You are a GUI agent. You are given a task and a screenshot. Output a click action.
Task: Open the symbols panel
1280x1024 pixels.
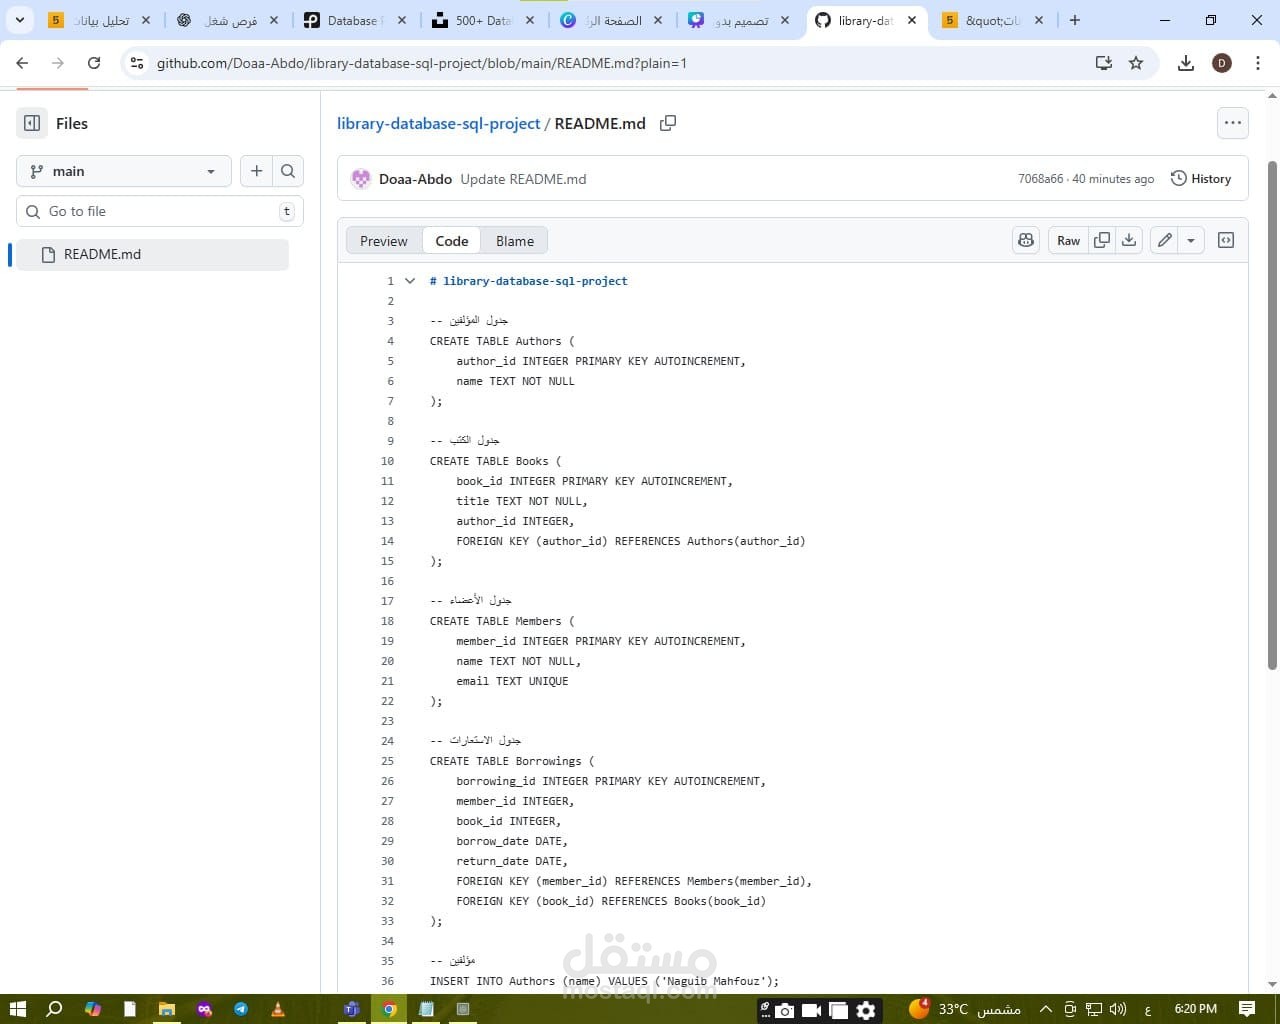click(1226, 240)
